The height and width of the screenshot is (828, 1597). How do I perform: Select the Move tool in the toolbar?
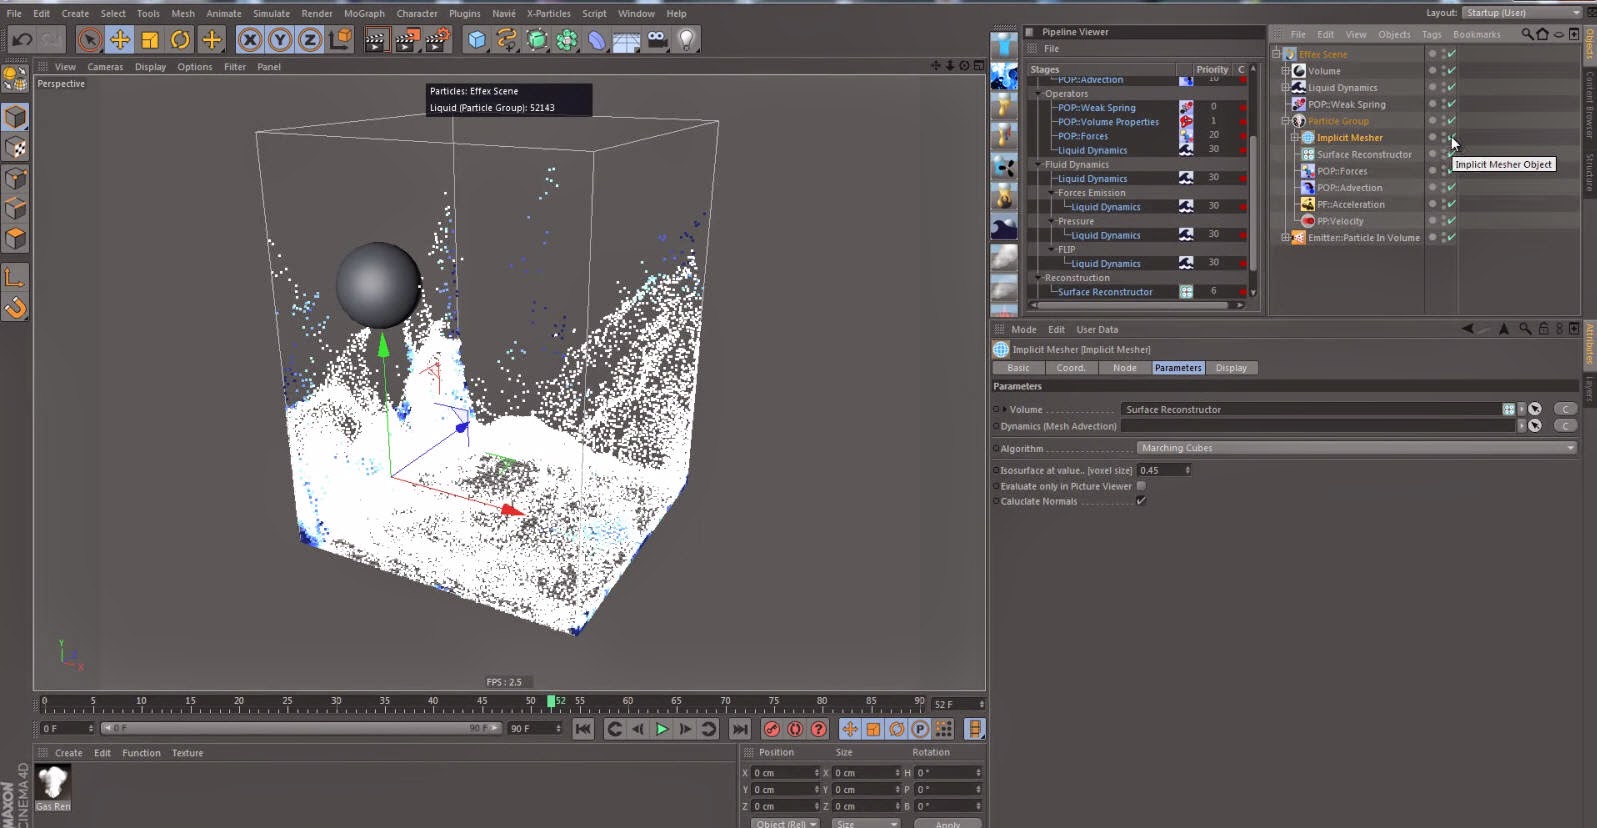pos(120,40)
